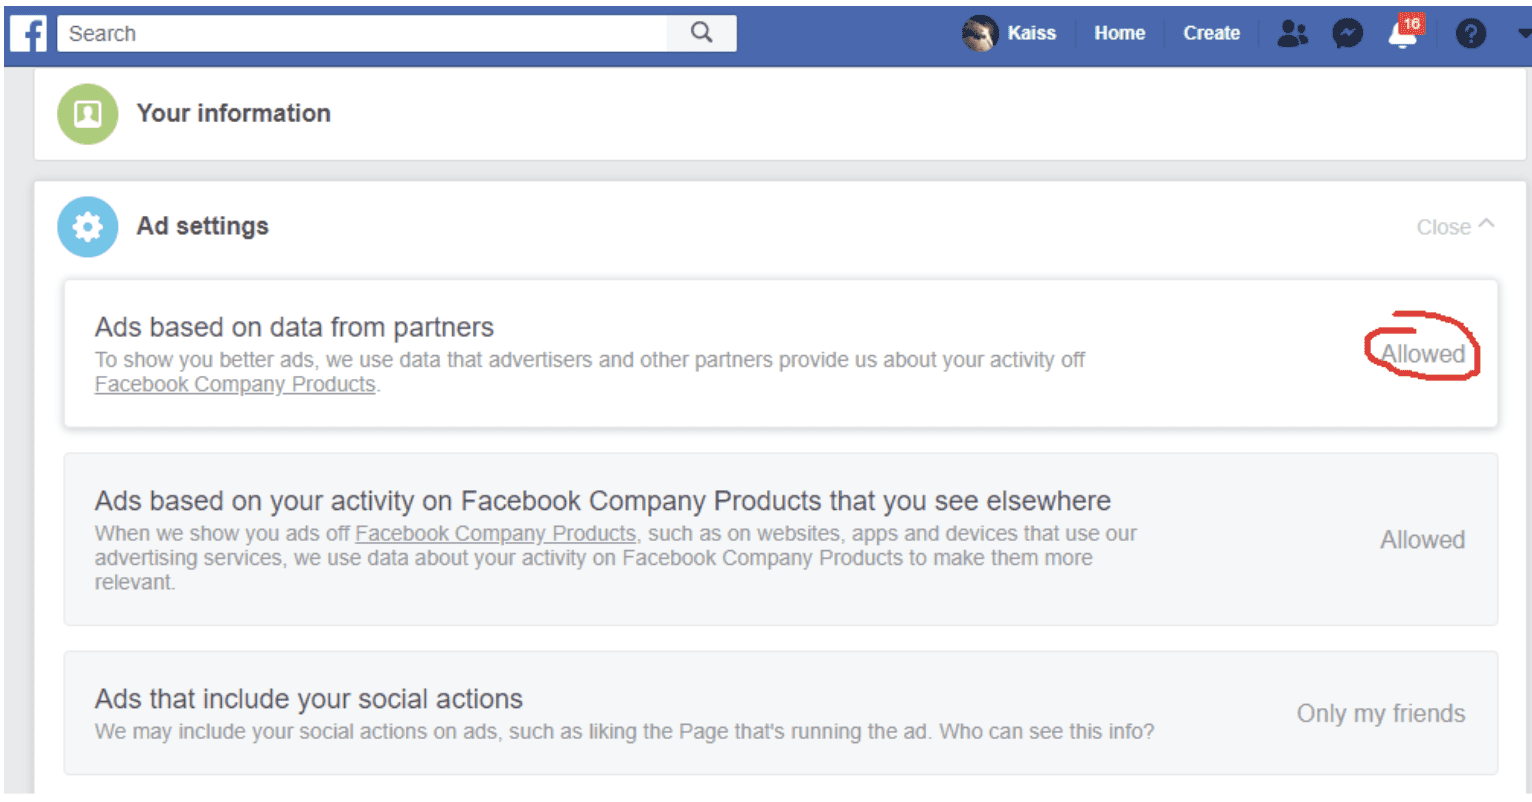Image resolution: width=1532 pixels, height=802 pixels.
Task: Open the notifications bell icon
Action: click(x=1403, y=35)
